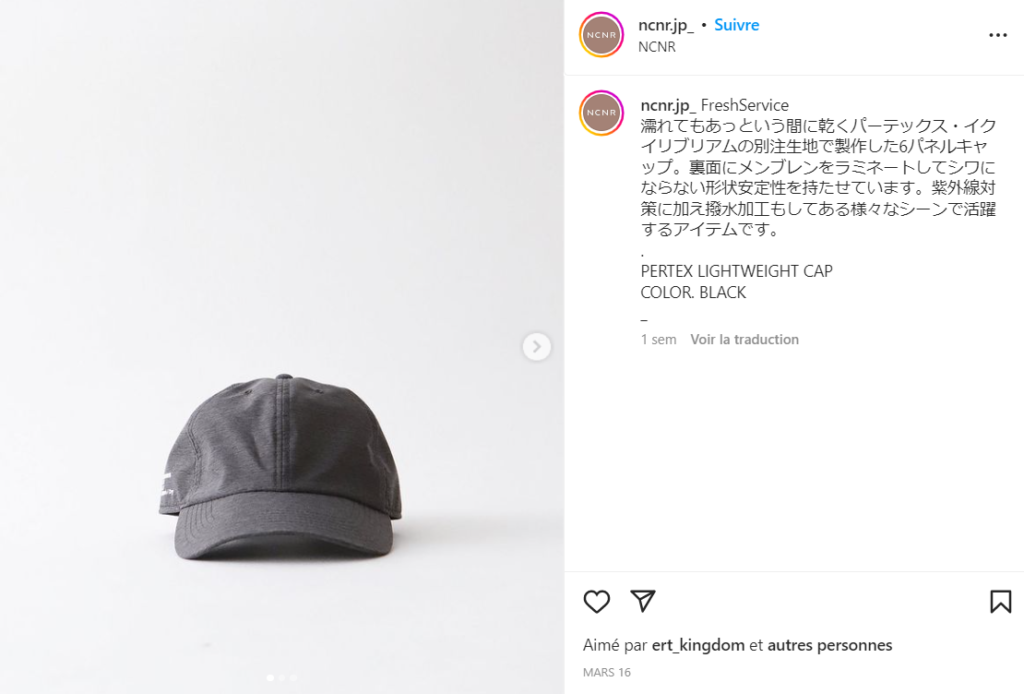
Task: Like the post with the heart icon
Action: 596,601
